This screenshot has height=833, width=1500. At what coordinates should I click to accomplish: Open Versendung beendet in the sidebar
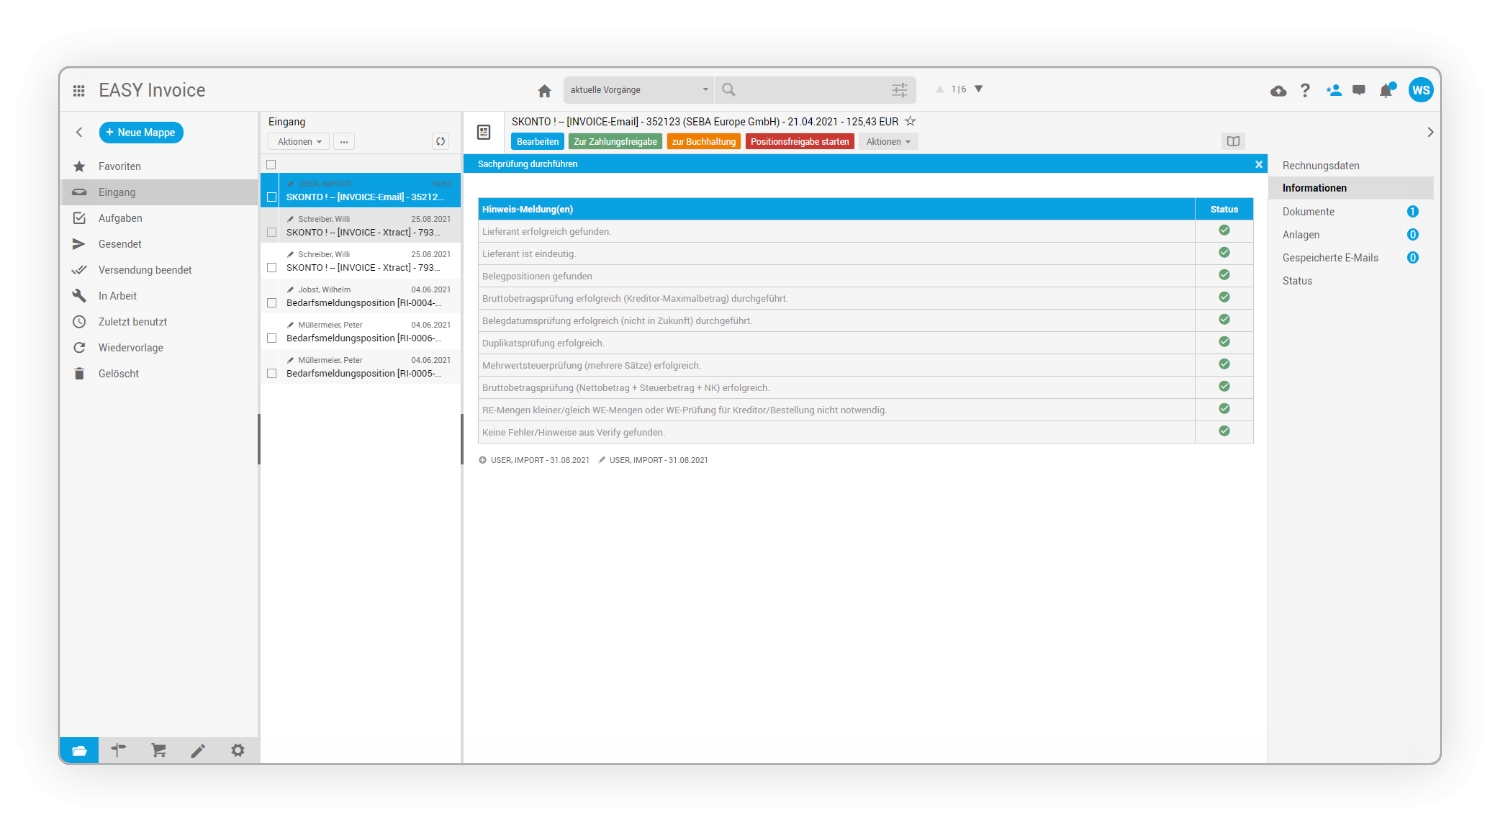click(160, 270)
